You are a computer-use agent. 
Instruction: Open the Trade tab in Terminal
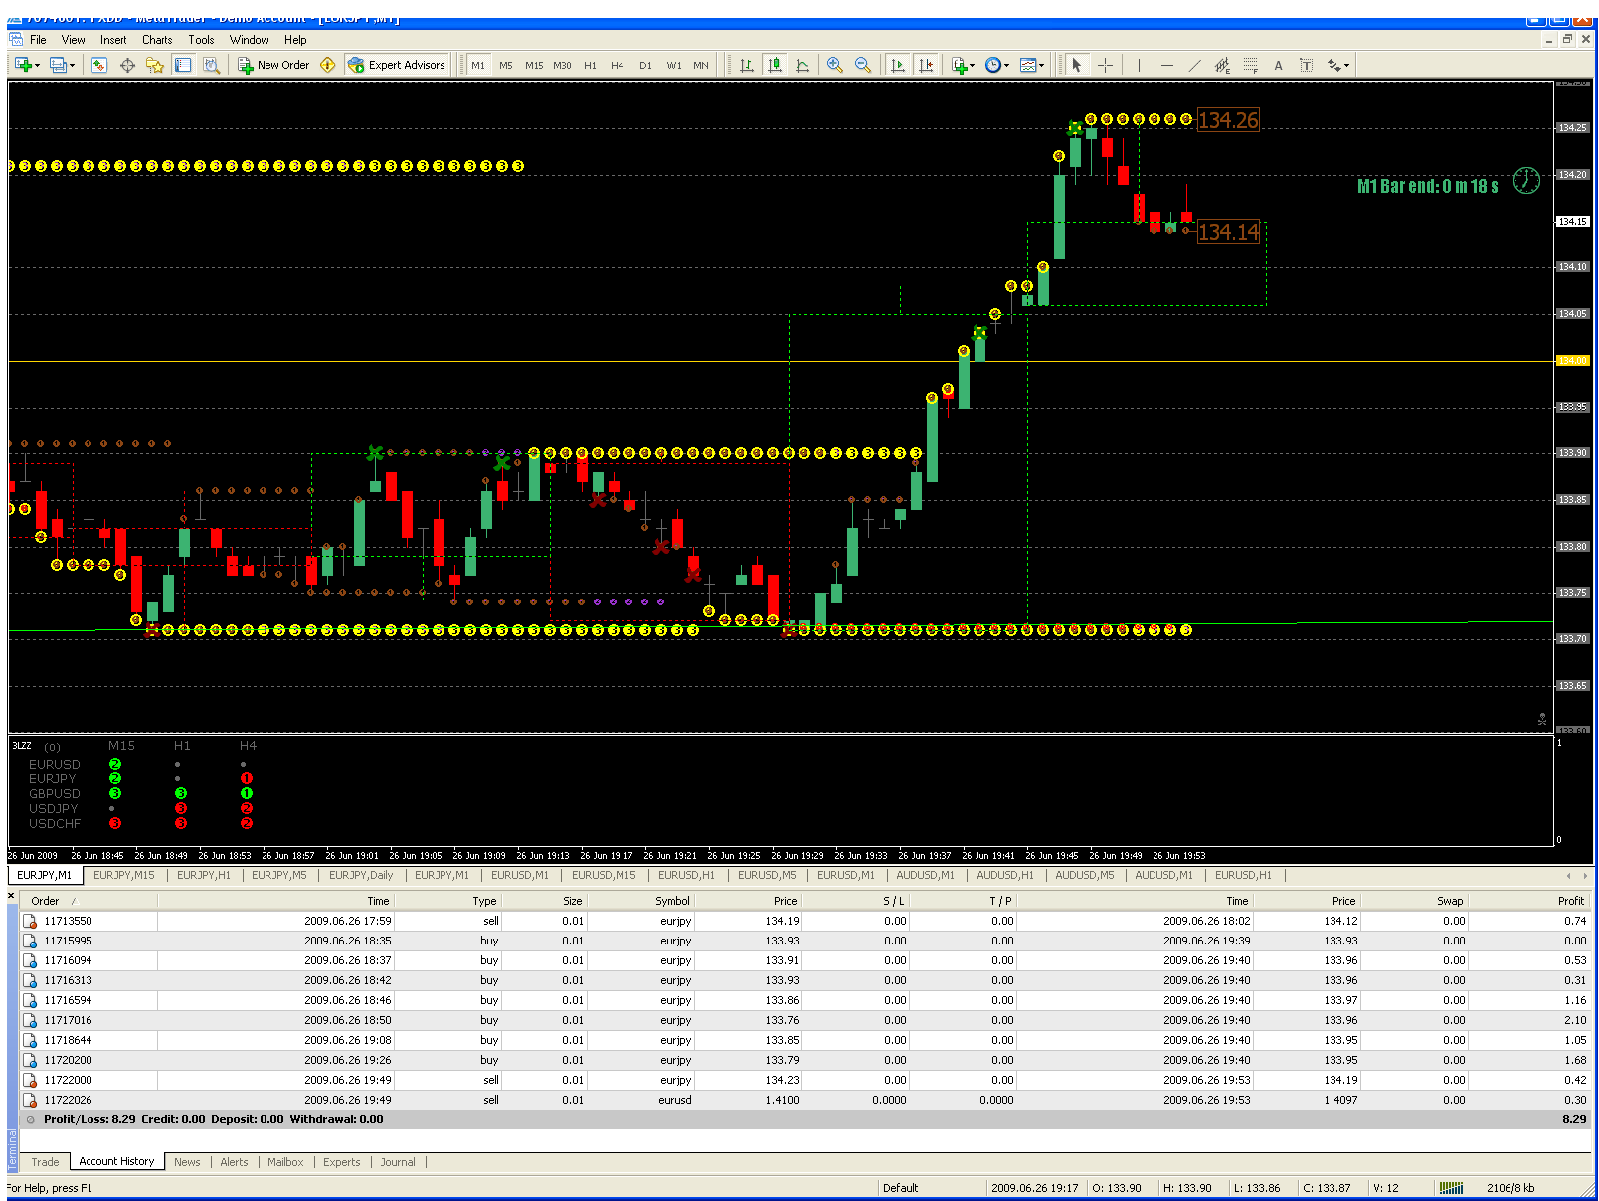pos(45,1162)
